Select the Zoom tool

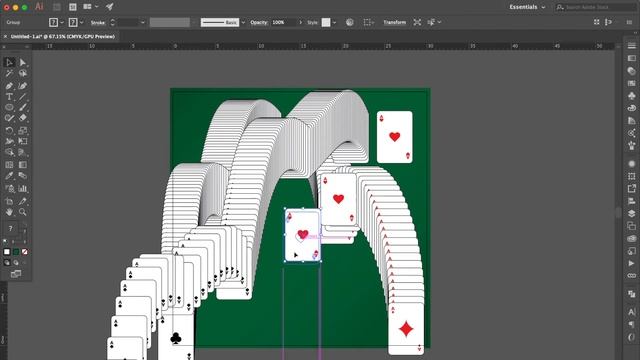point(22,212)
